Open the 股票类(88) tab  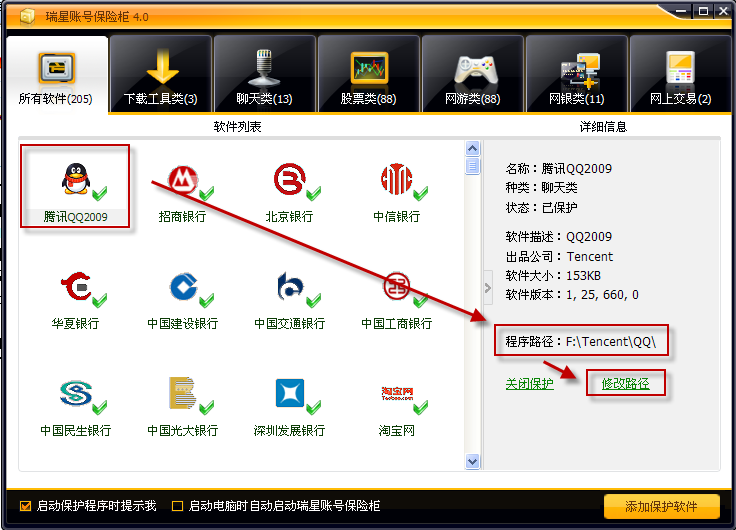(x=368, y=74)
